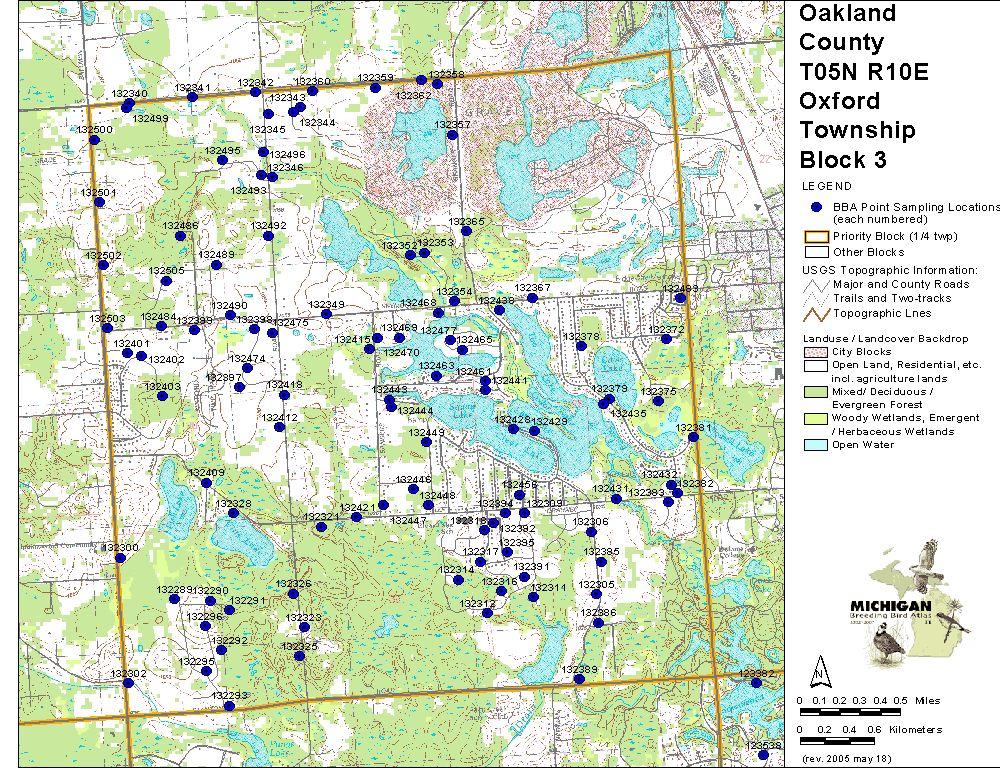The image size is (1000, 768).
Task: Click the BBA Point Sampling legend dot
Action: pos(816,207)
